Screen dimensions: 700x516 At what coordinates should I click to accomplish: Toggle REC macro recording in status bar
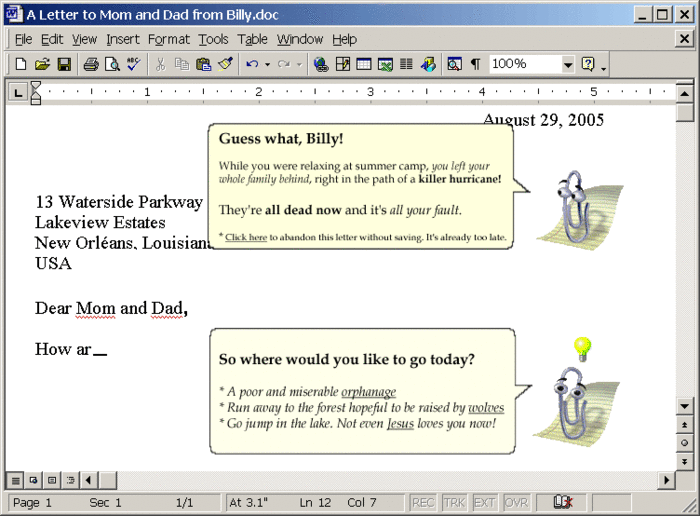pyautogui.click(x=422, y=503)
